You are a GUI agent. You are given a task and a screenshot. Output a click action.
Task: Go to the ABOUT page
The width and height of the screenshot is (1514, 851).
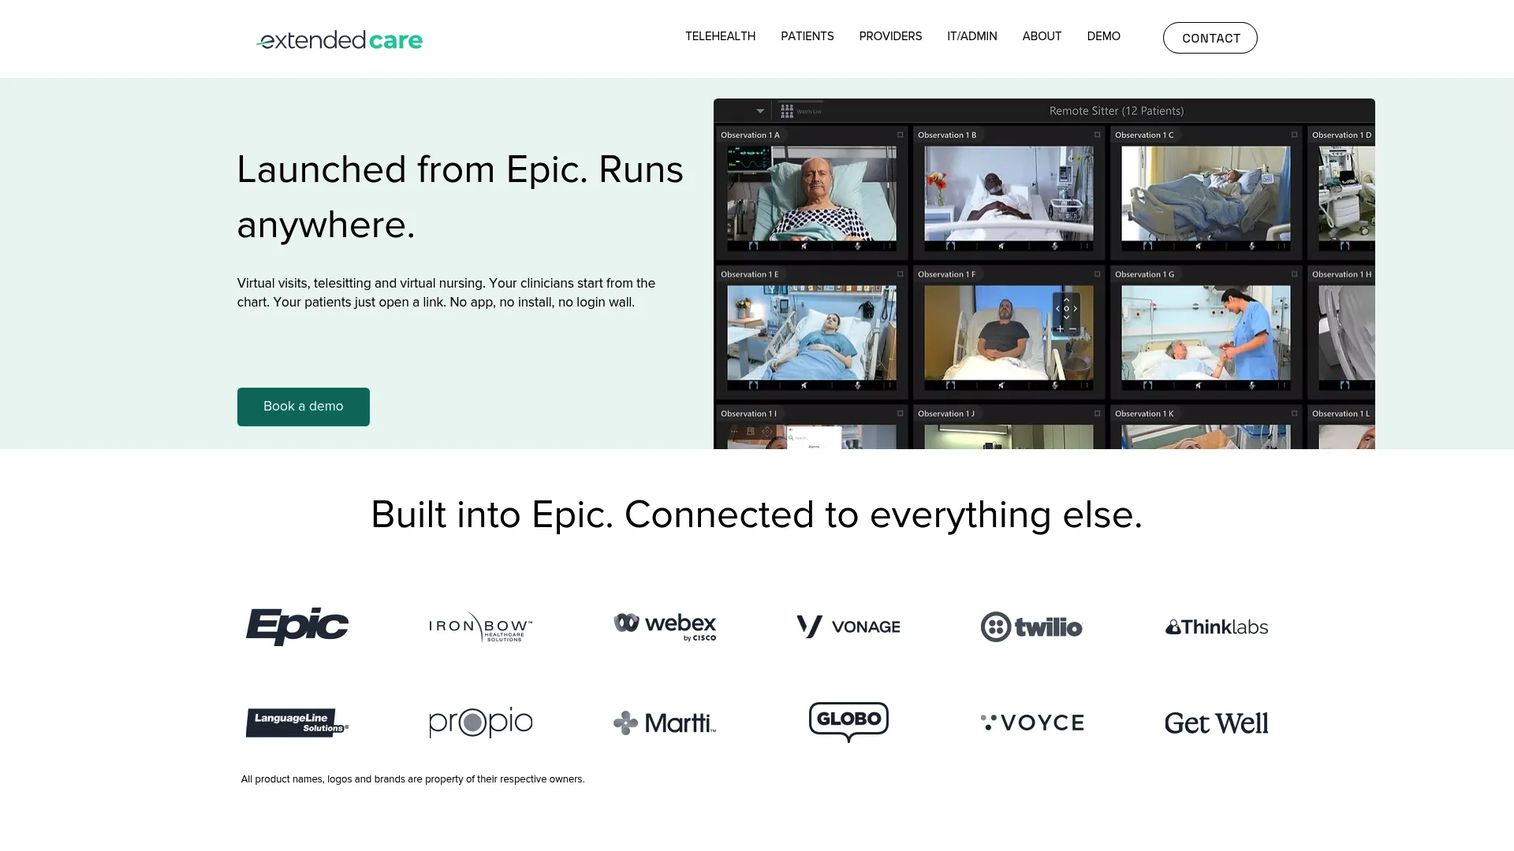click(1042, 36)
